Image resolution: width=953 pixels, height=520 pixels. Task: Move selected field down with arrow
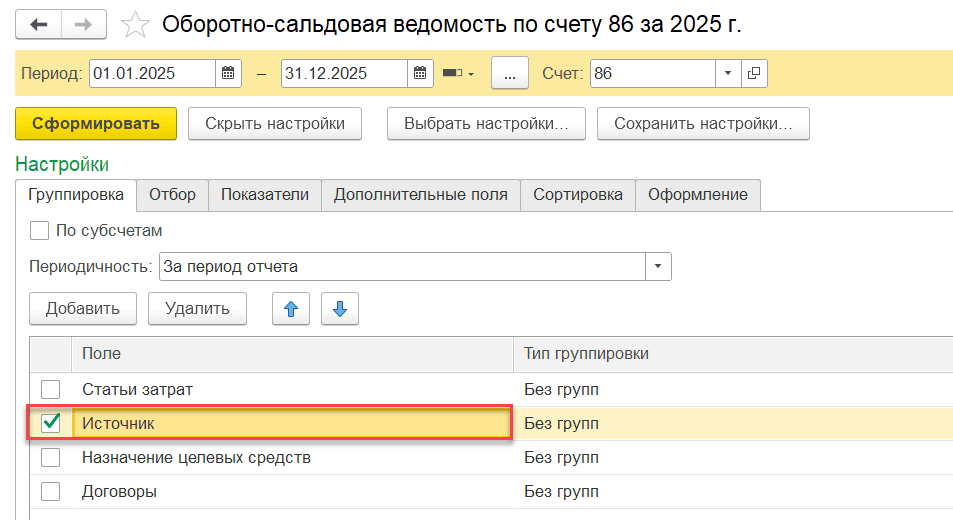[x=339, y=309]
